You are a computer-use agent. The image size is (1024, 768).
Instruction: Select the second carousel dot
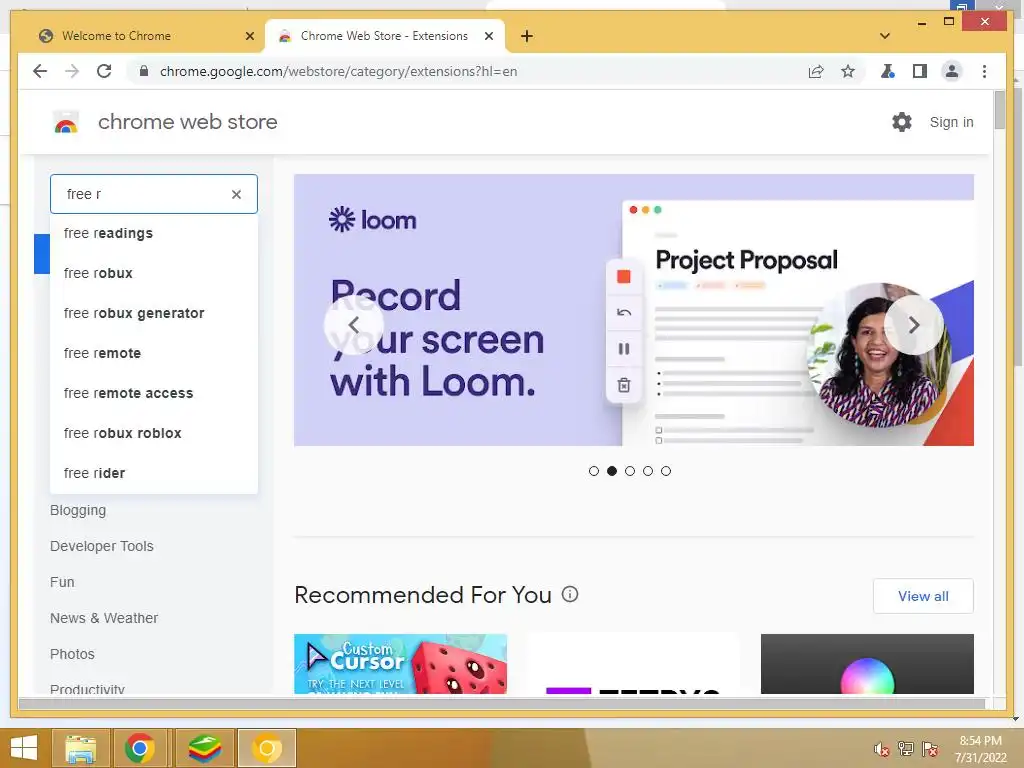click(612, 471)
